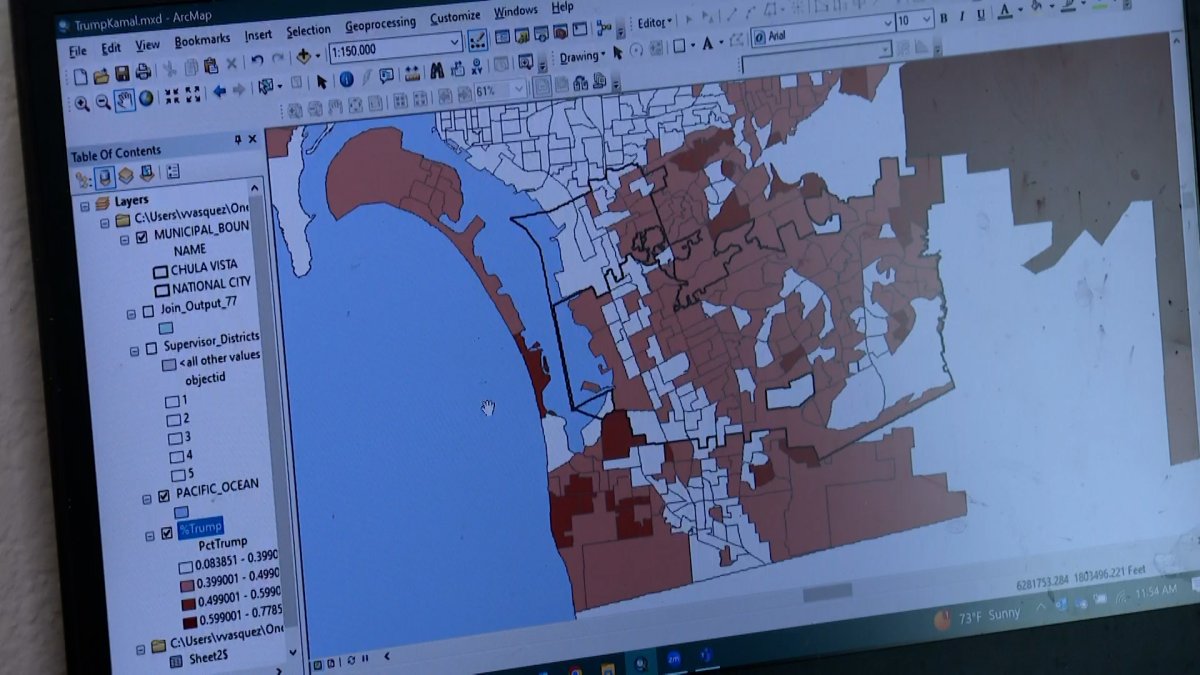Choose the Select Elements arrow tool

click(x=321, y=82)
